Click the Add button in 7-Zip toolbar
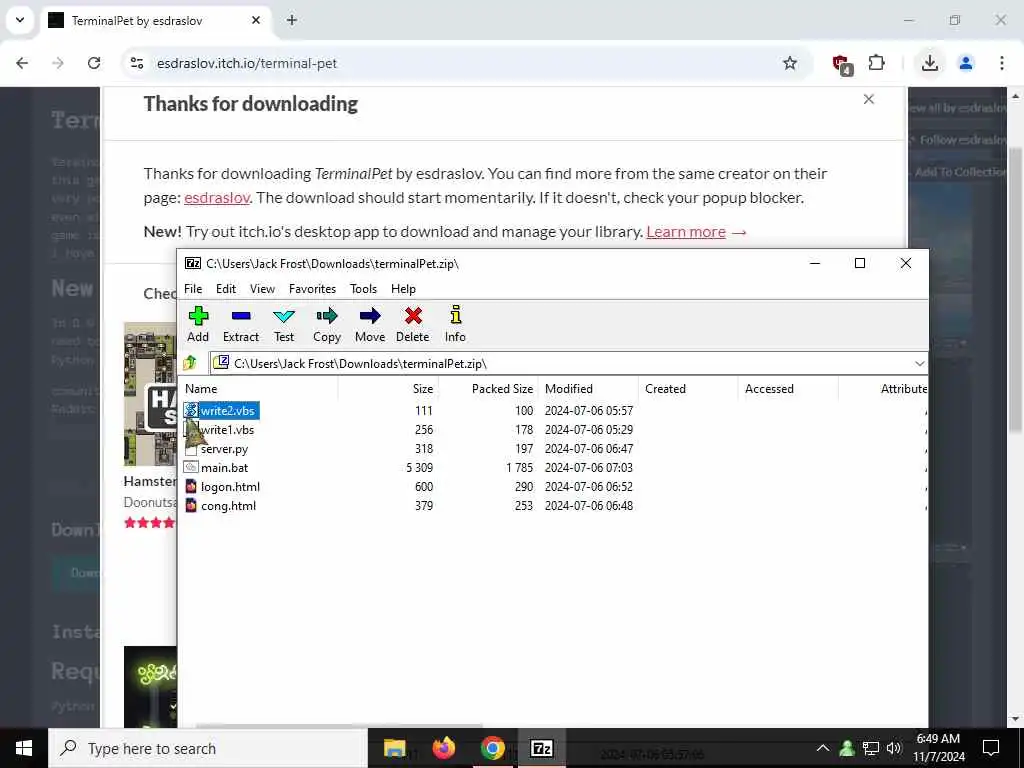Image resolution: width=1024 pixels, height=768 pixels. [x=198, y=325]
